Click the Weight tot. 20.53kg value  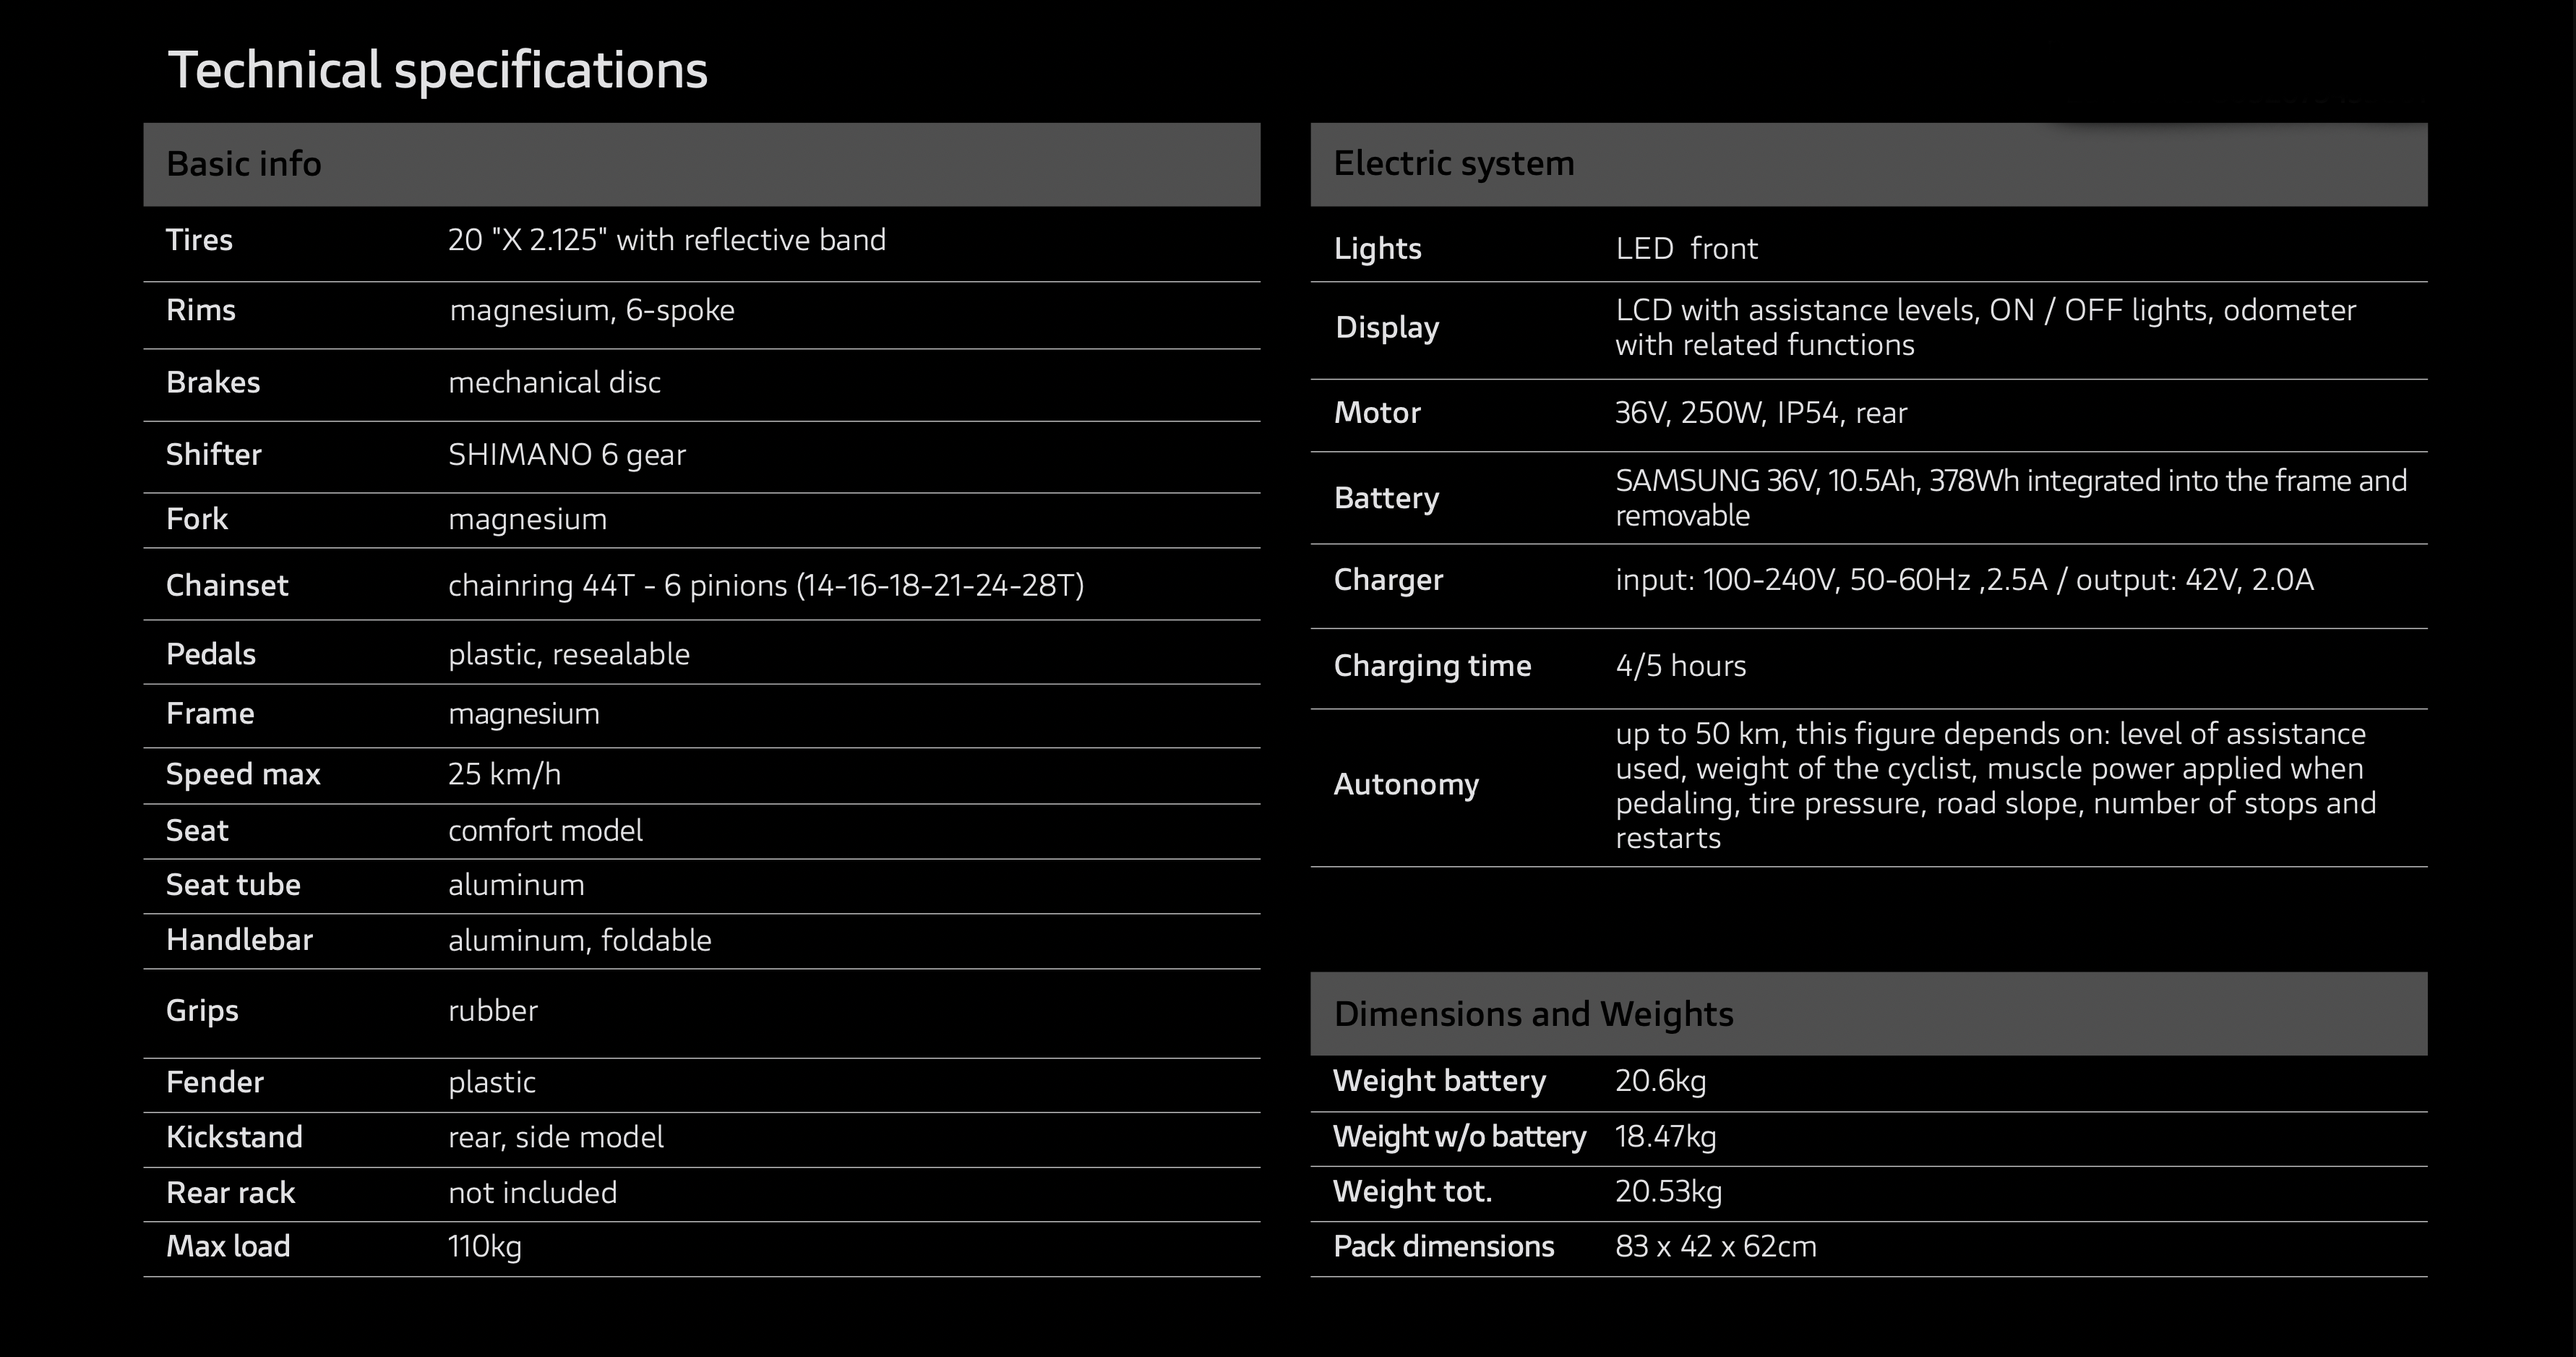pos(1668,1192)
